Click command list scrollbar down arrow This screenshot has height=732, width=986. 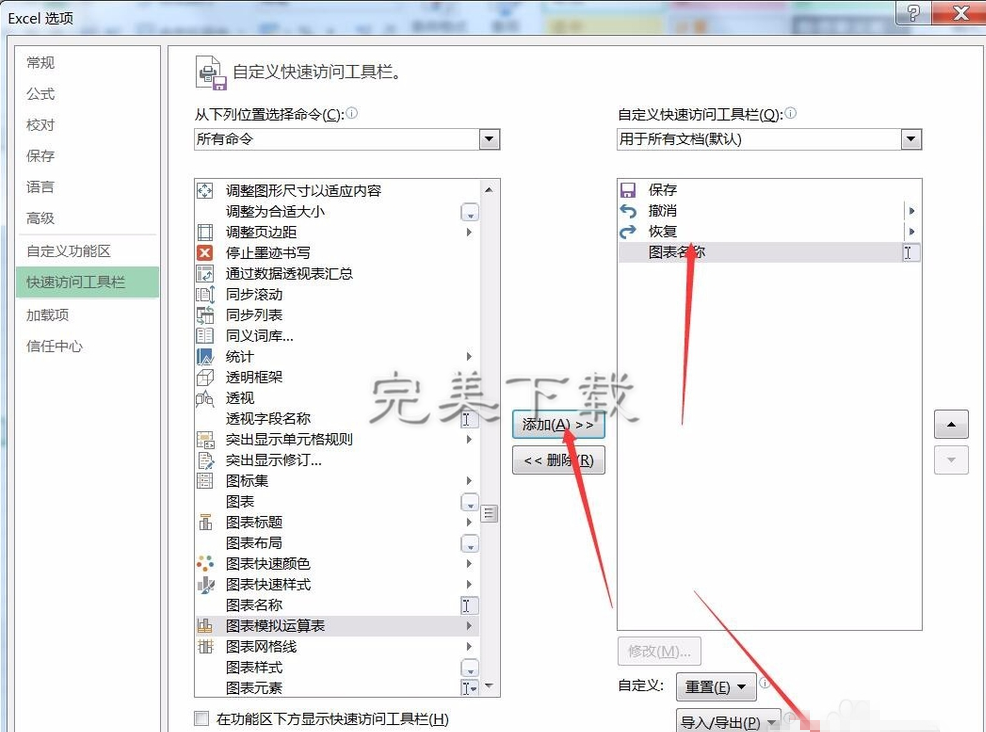pyautogui.click(x=489, y=686)
